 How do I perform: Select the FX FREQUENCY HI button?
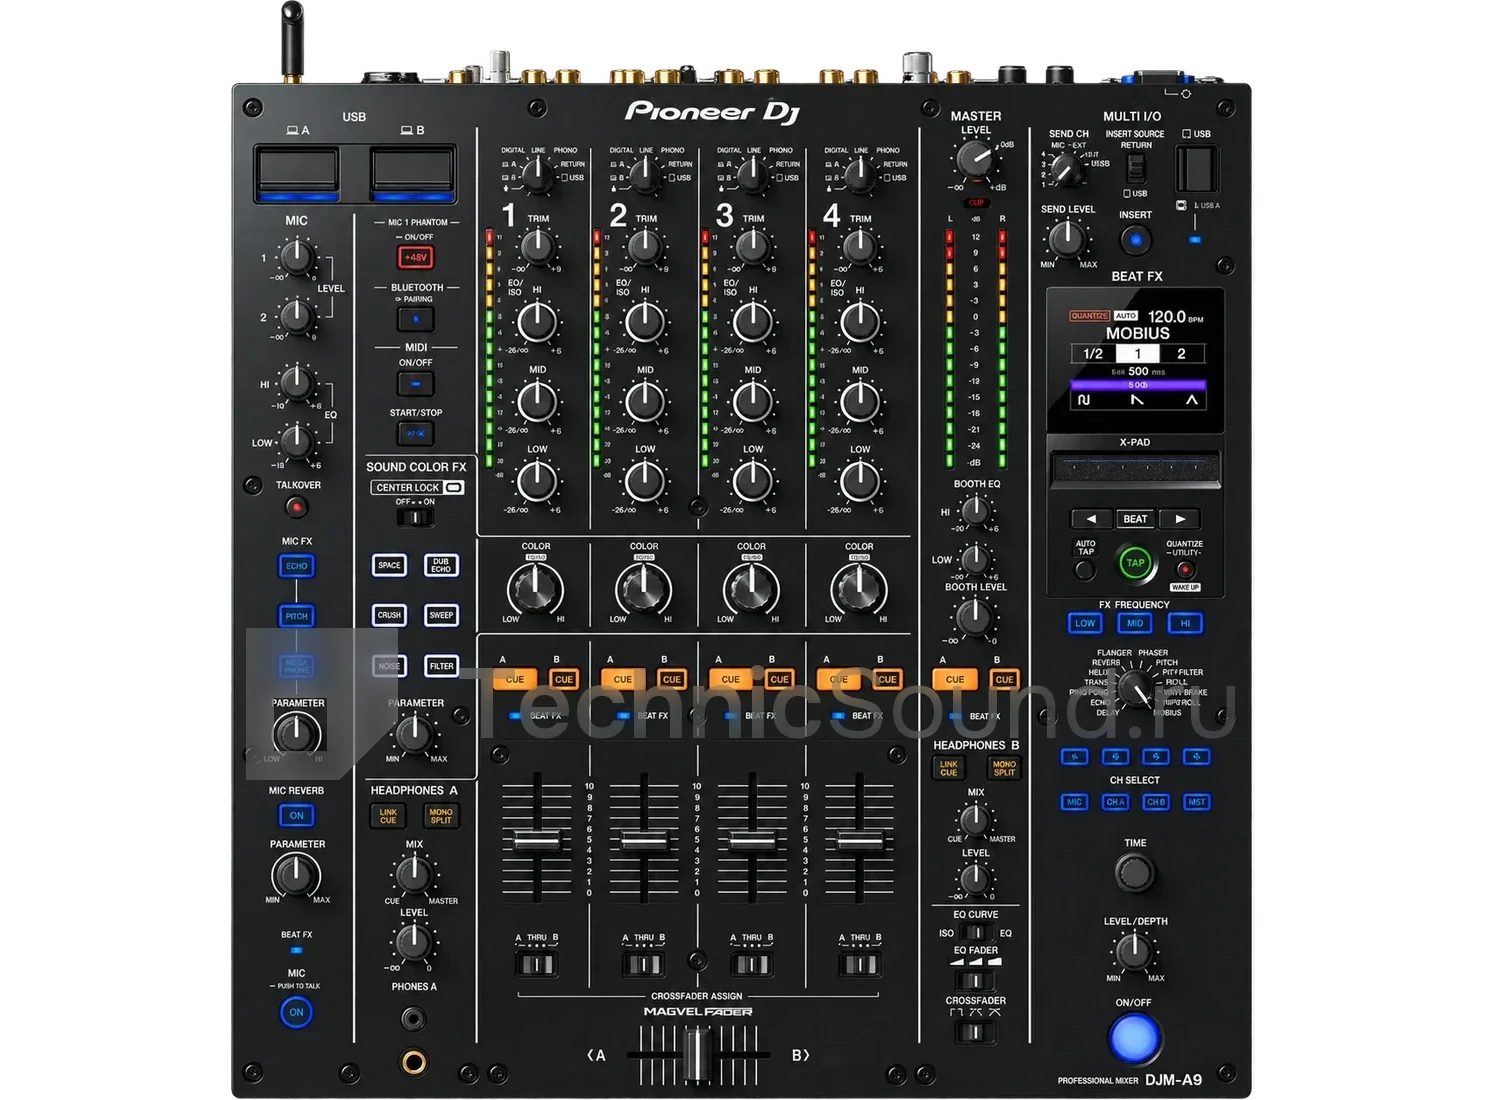coord(1185,623)
